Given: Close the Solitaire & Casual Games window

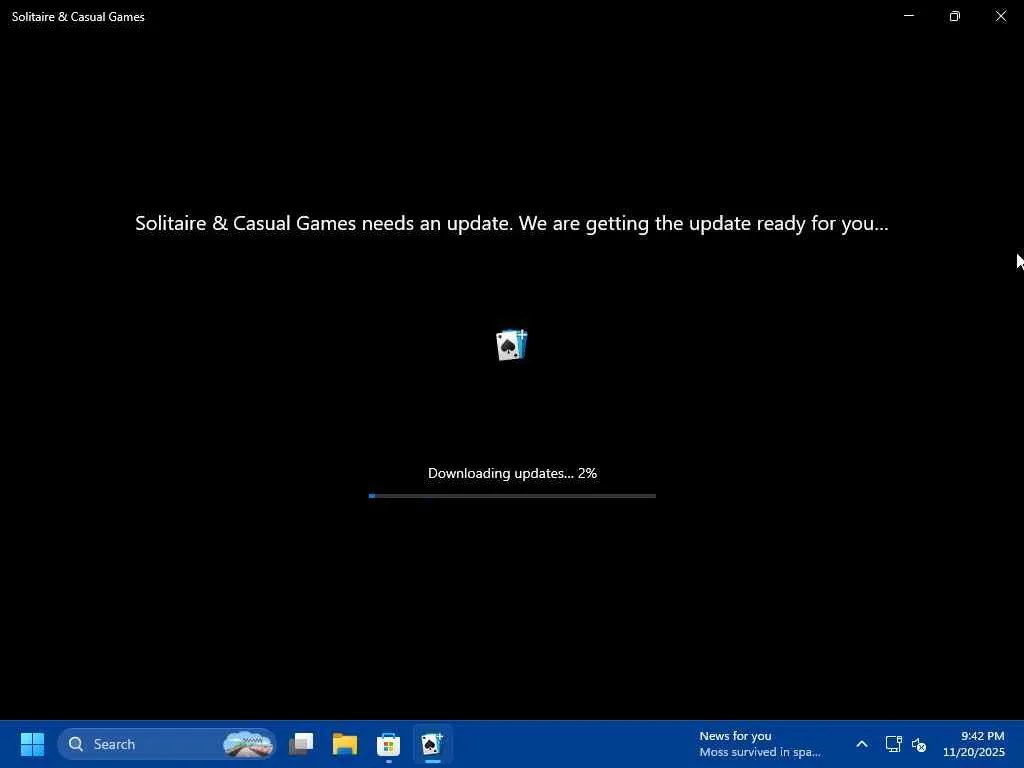Looking at the screenshot, I should coord(1000,16).
